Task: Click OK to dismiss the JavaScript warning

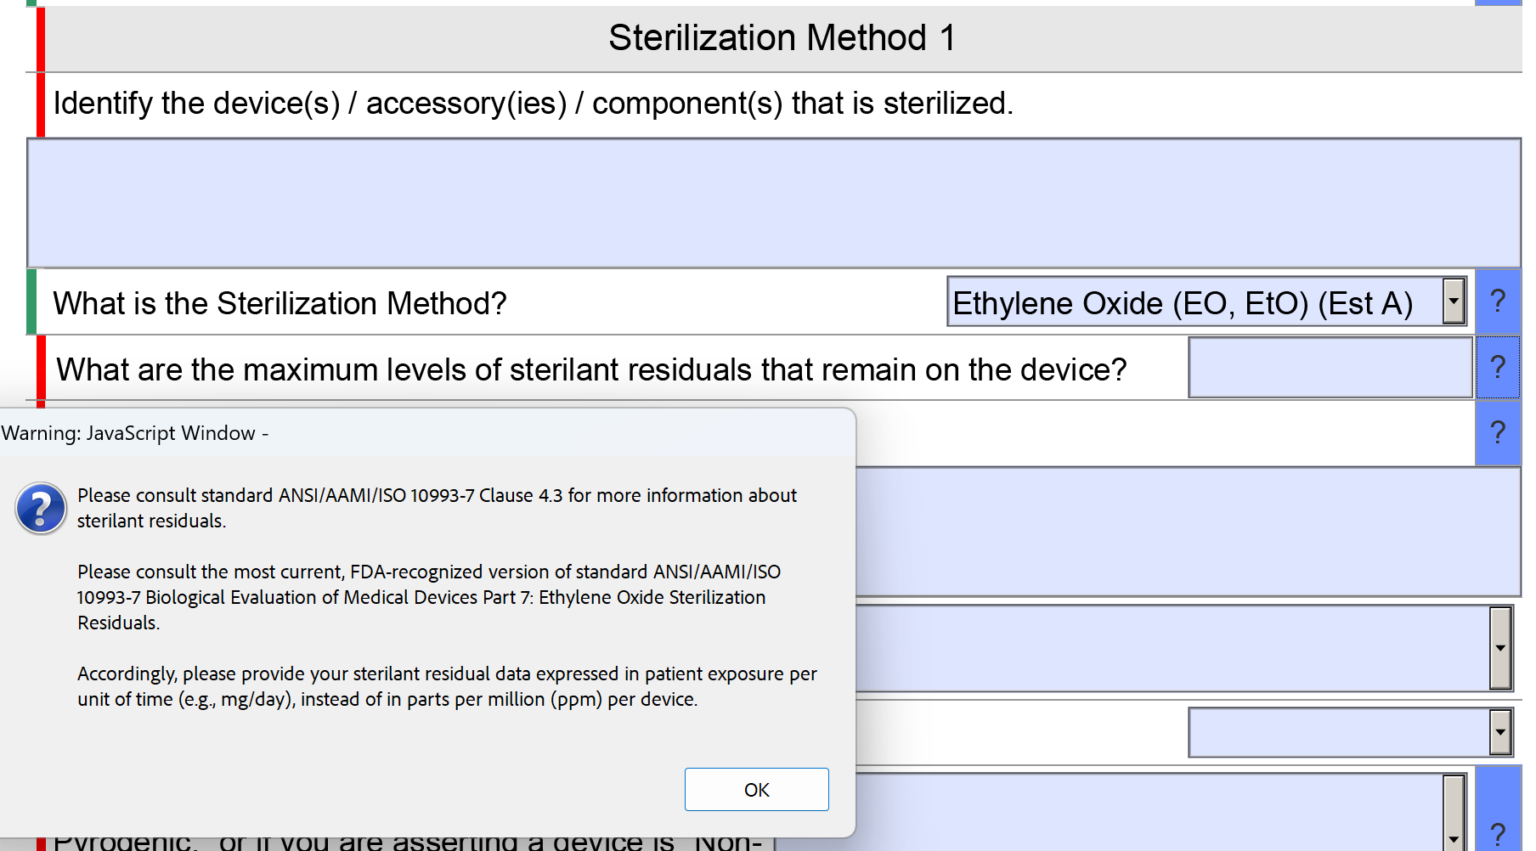Action: (x=756, y=789)
